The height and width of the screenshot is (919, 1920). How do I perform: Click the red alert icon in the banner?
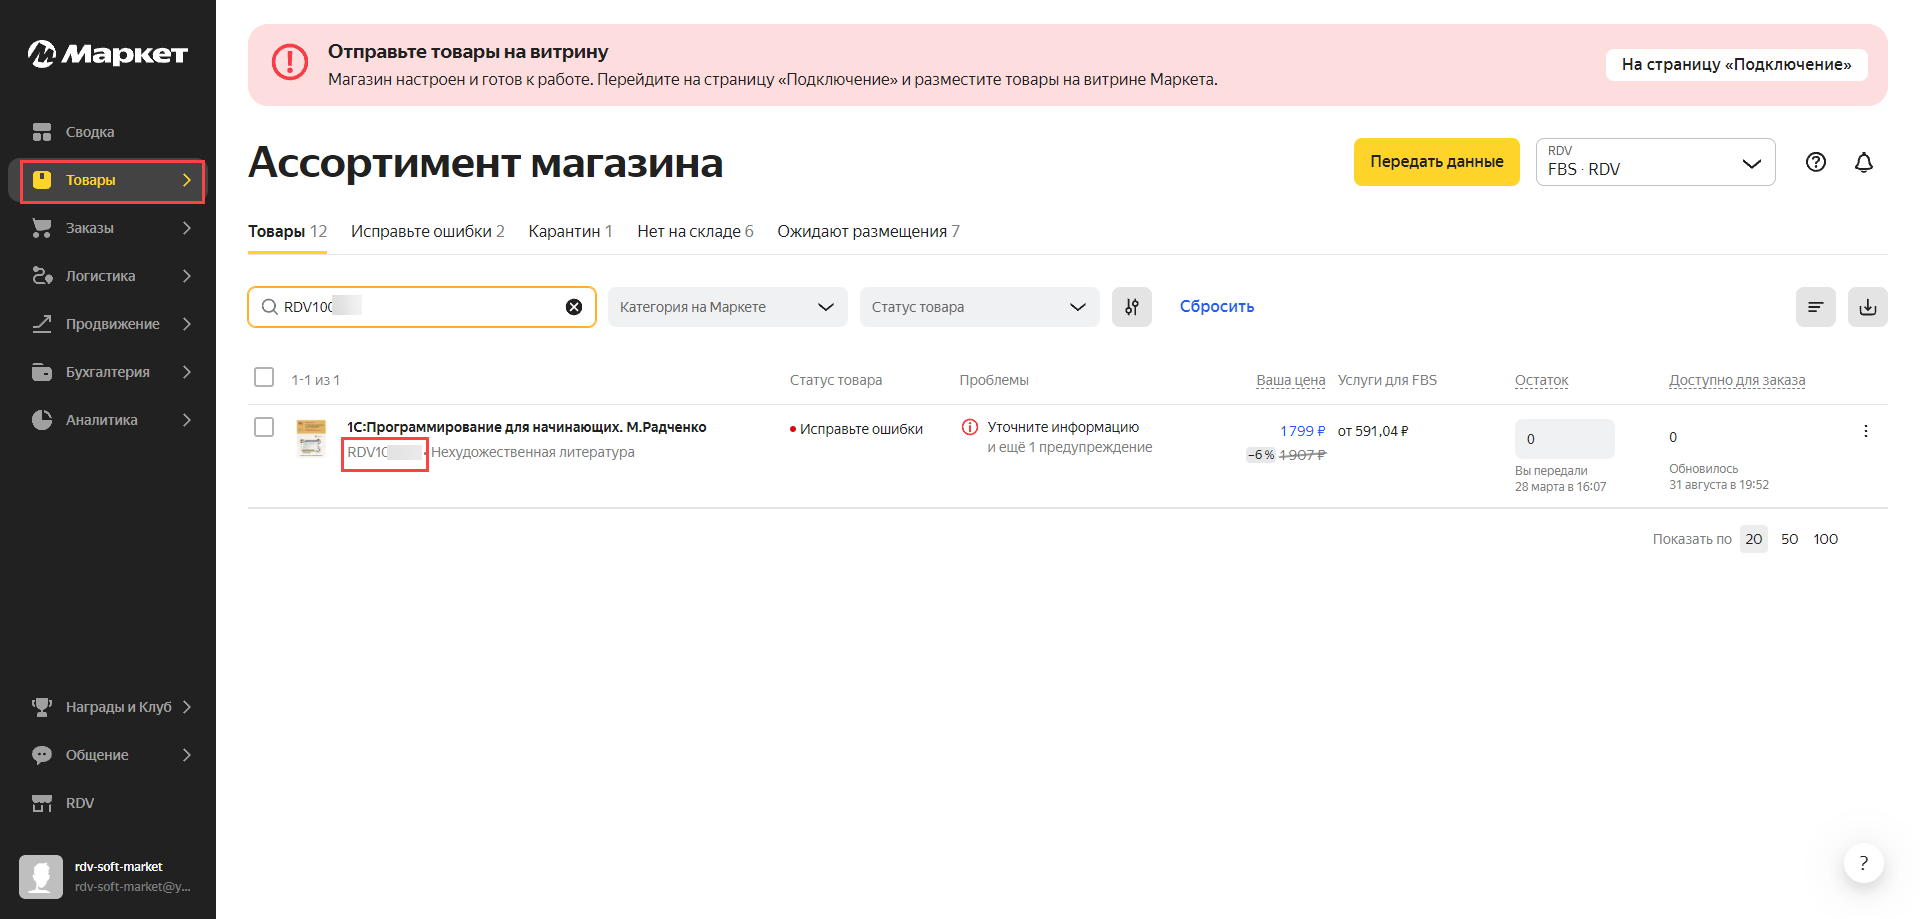click(290, 62)
